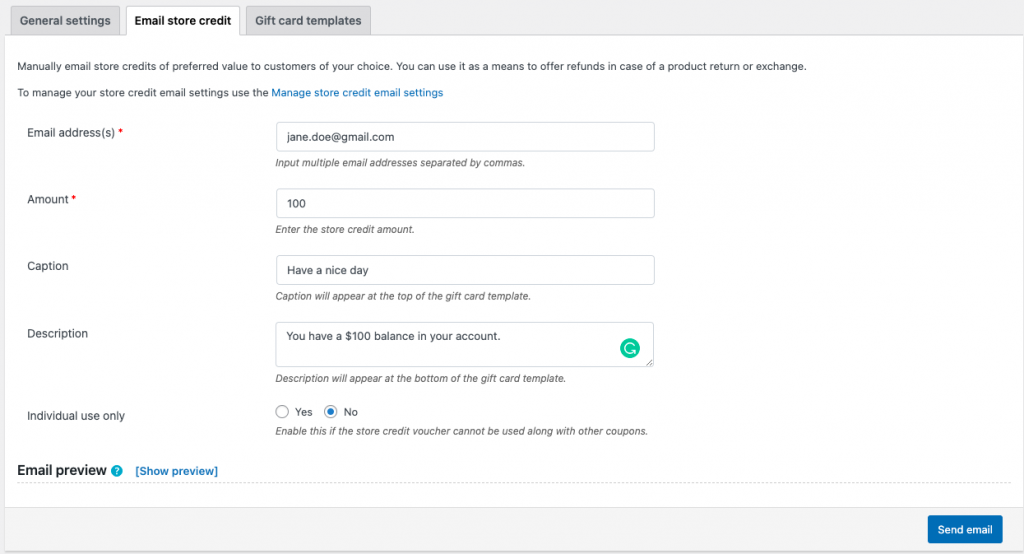
Task: Expand the email preview via Show preview
Action: tap(176, 471)
